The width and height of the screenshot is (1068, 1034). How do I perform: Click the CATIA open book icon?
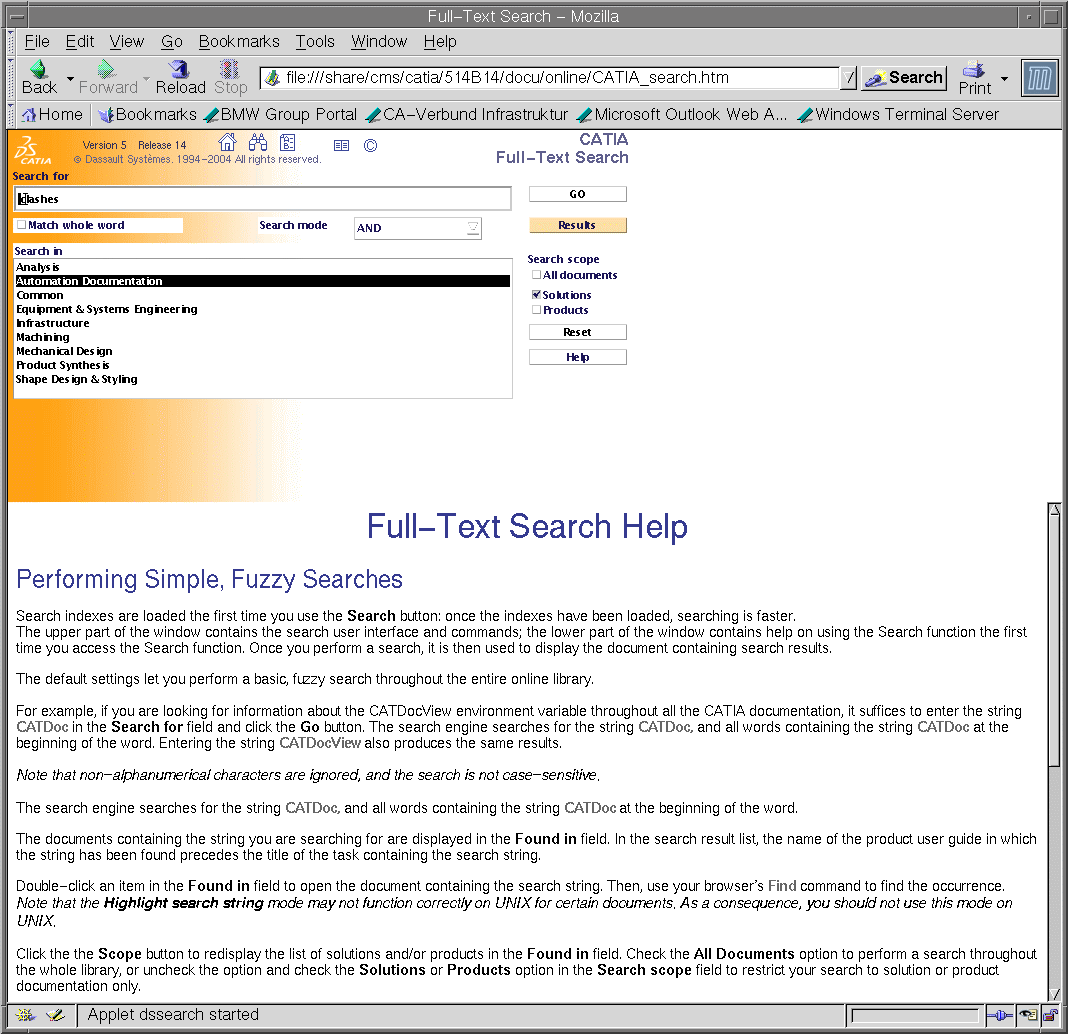[x=341, y=145]
